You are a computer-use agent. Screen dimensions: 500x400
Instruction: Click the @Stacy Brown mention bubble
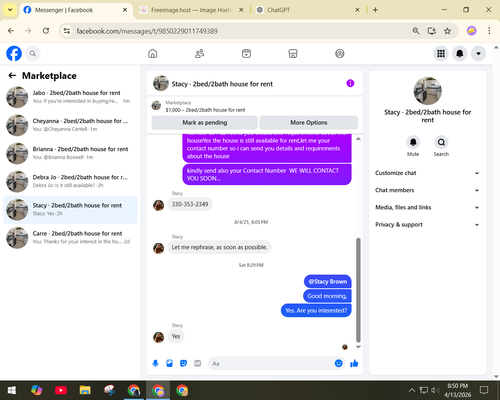328,282
